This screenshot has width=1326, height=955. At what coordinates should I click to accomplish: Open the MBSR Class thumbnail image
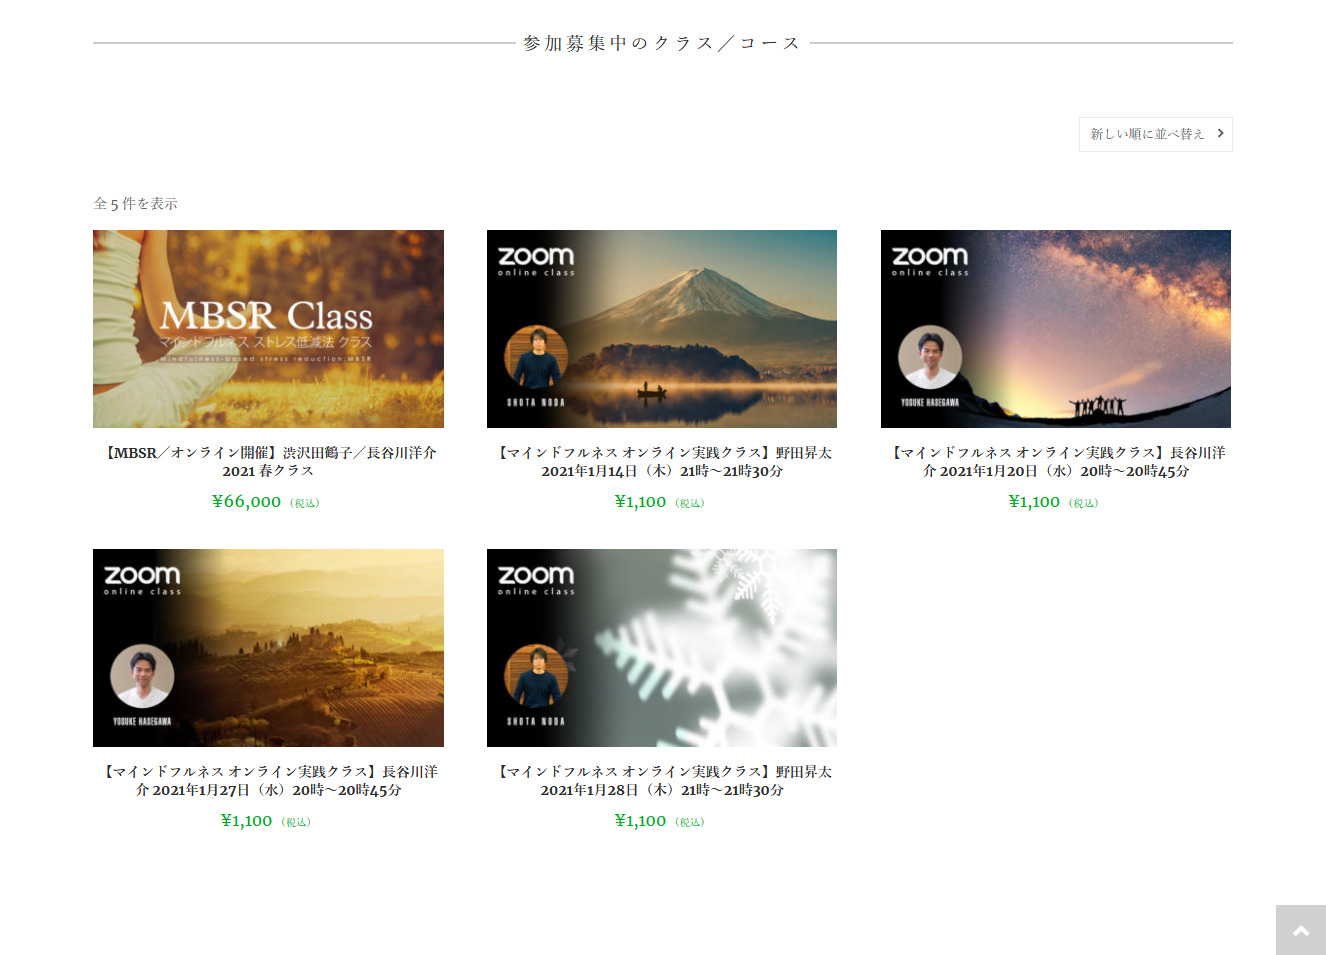[268, 329]
